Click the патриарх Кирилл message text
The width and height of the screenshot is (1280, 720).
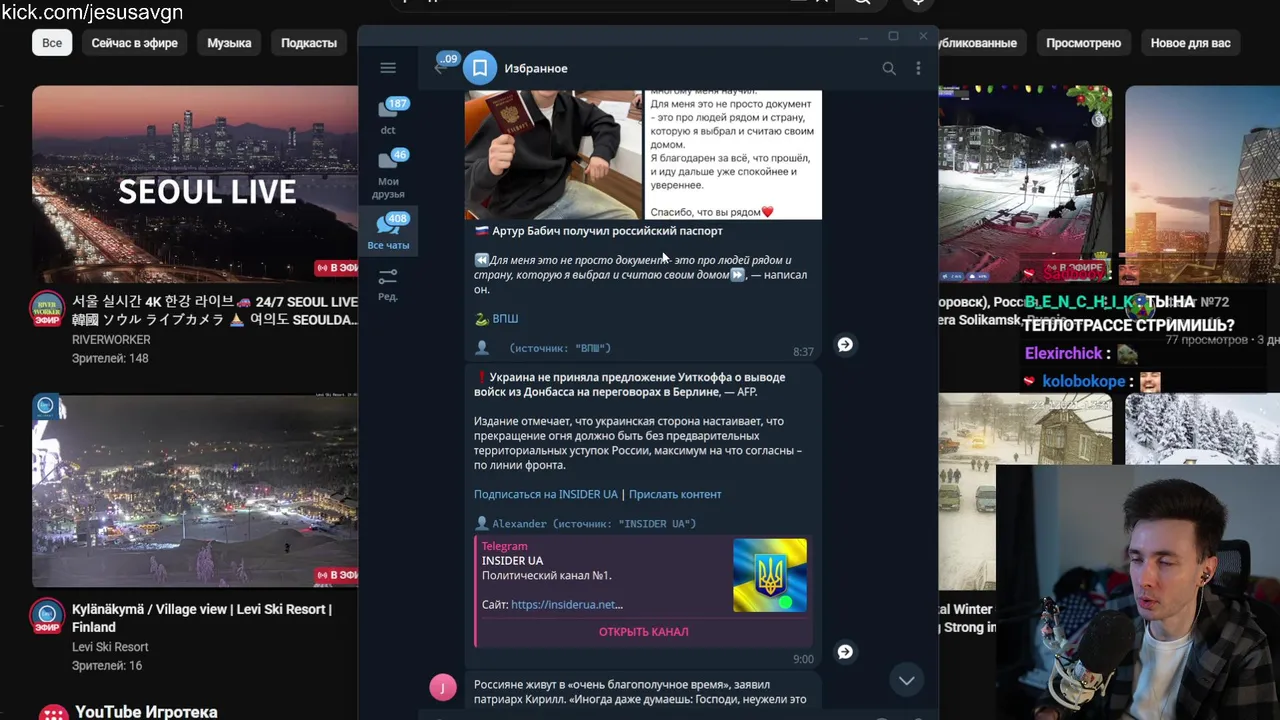tap(640, 692)
